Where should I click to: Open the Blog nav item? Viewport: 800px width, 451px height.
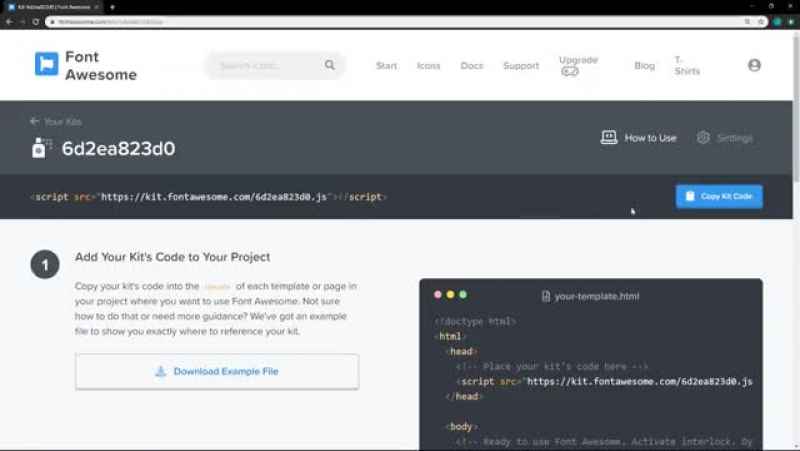coord(644,65)
